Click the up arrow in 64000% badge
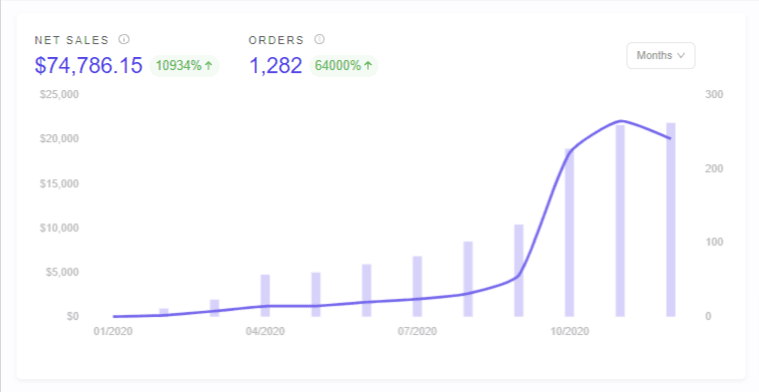 click(x=368, y=66)
